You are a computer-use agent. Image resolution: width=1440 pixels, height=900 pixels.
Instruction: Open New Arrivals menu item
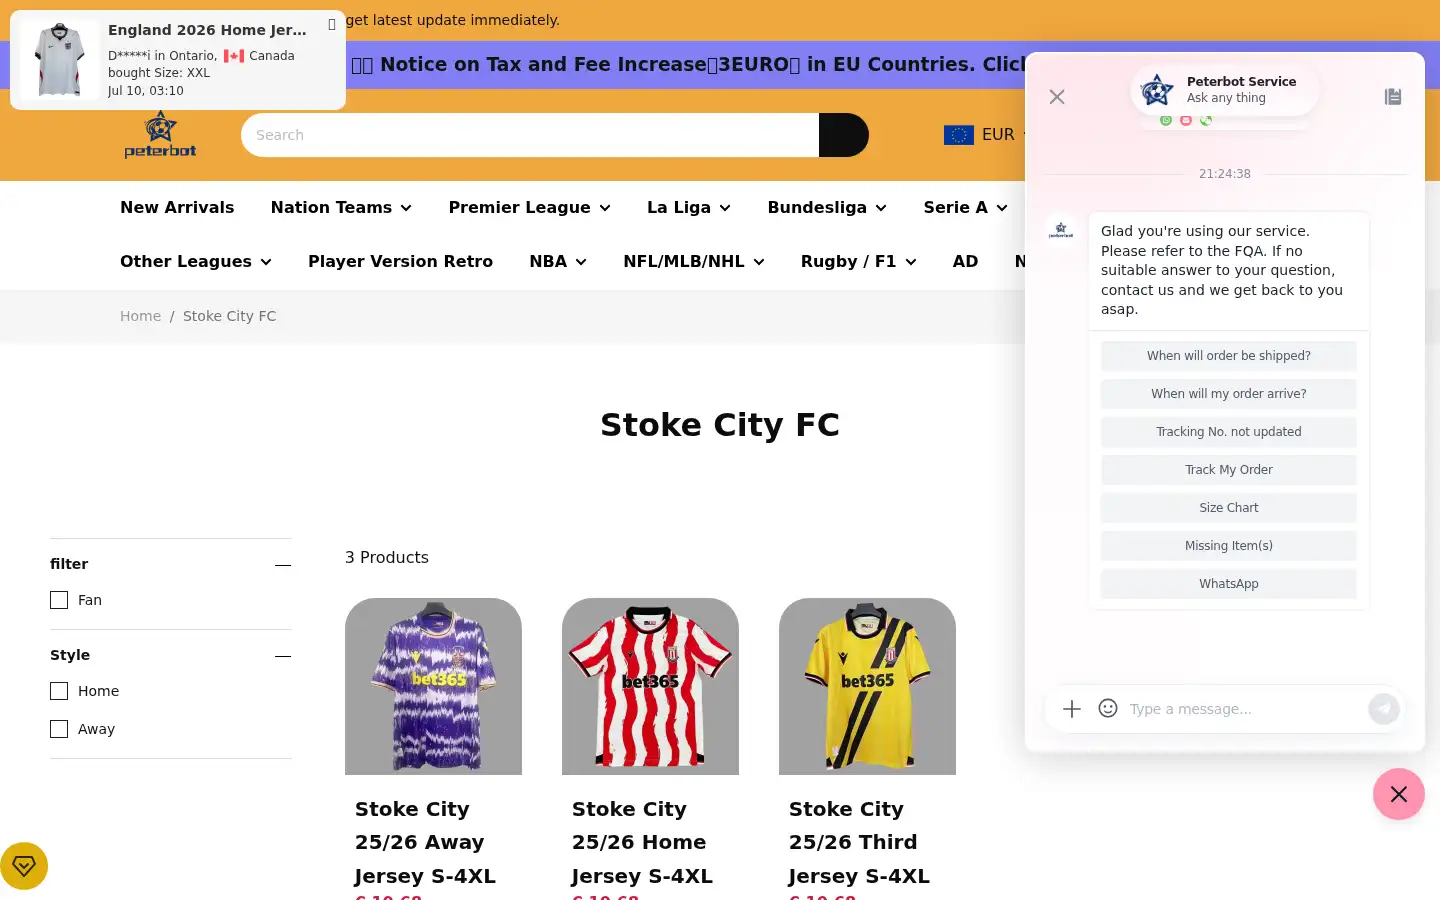coord(177,208)
